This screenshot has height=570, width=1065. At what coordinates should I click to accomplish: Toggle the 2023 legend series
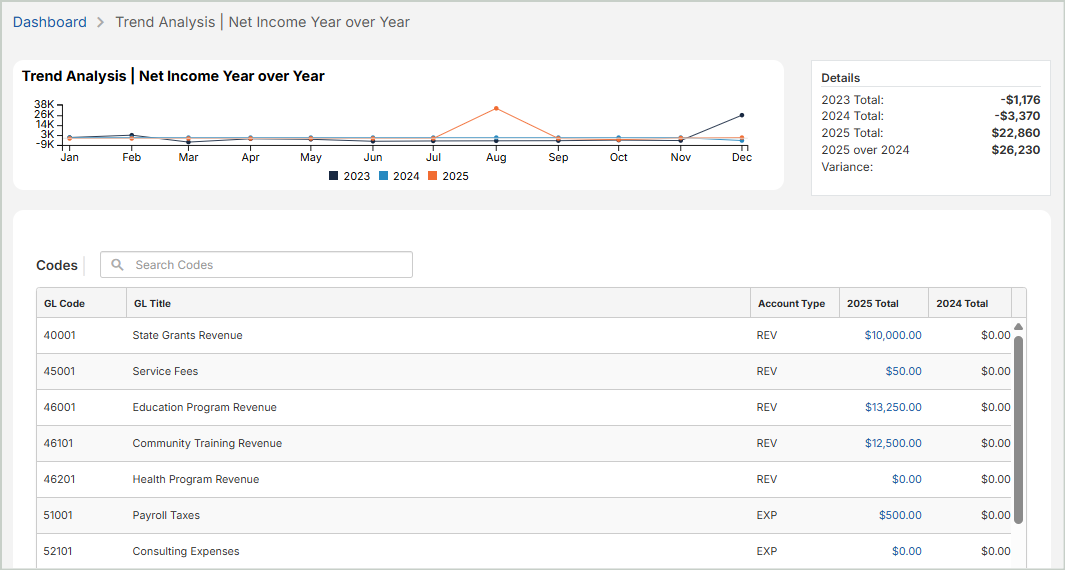tap(349, 176)
